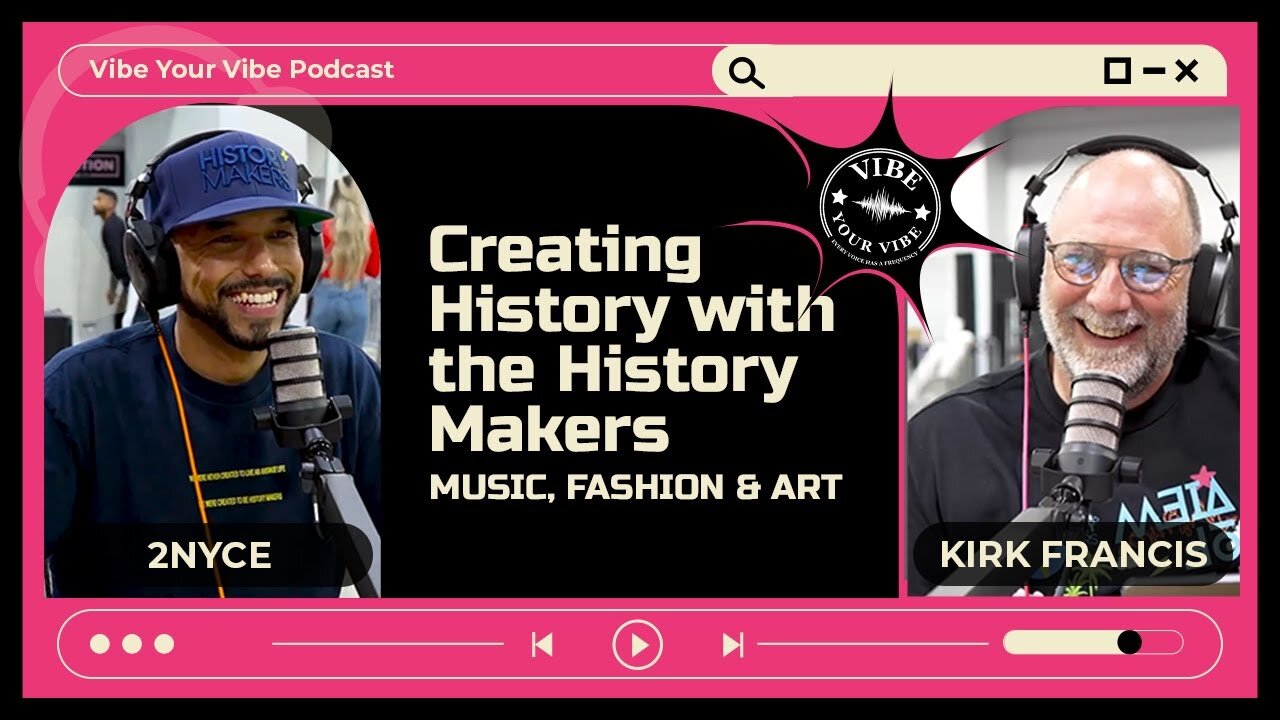The height and width of the screenshot is (720, 1280).
Task: Skip to the next track icon
Action: 733,645
